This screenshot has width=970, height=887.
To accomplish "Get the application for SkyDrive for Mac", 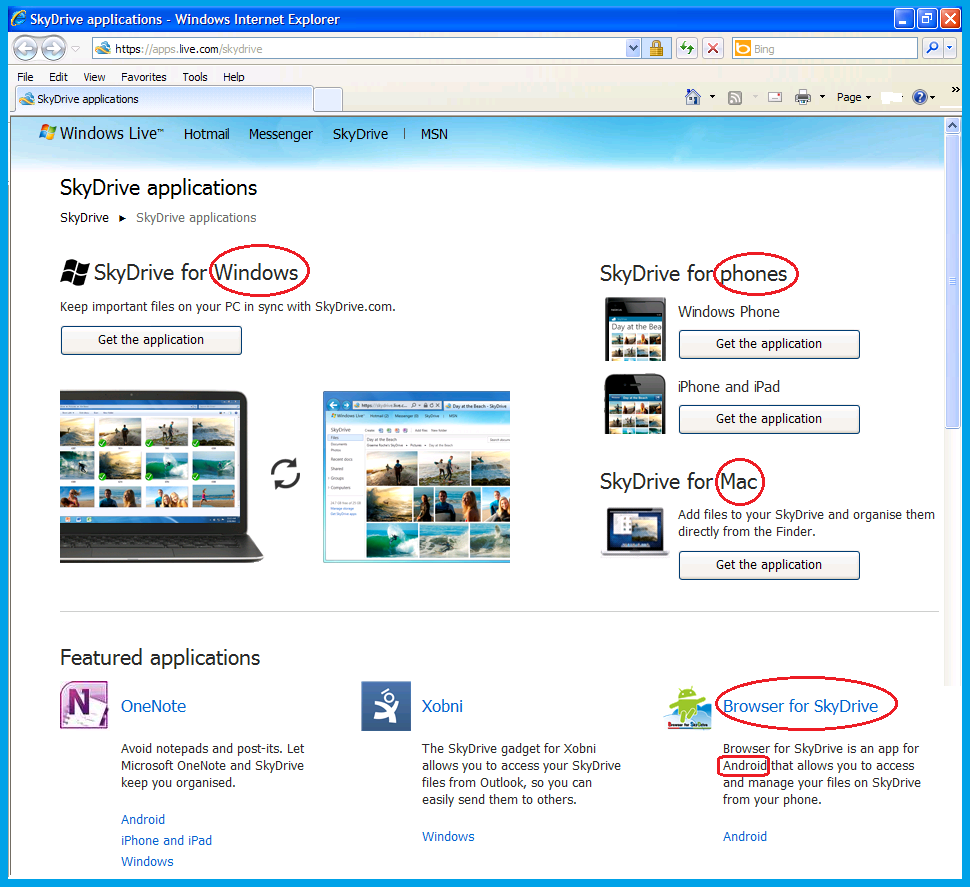I will pyautogui.click(x=769, y=565).
